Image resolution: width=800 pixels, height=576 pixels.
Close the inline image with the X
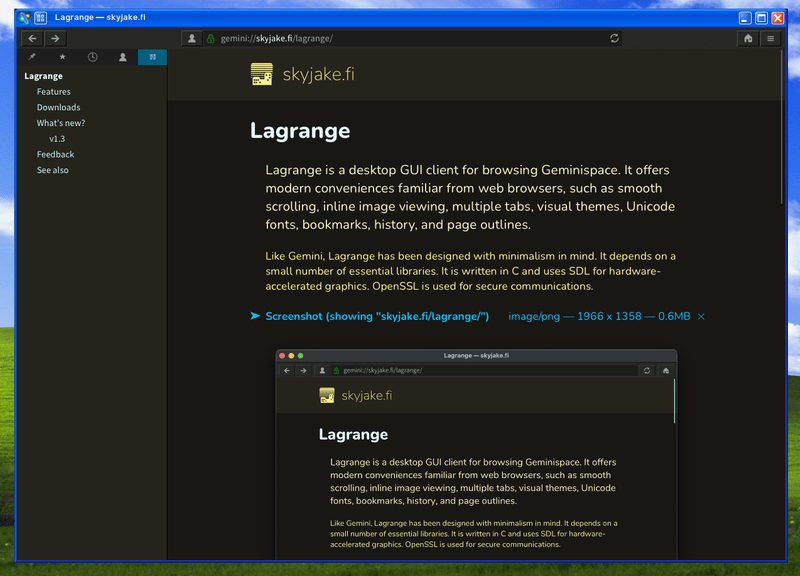[701, 317]
